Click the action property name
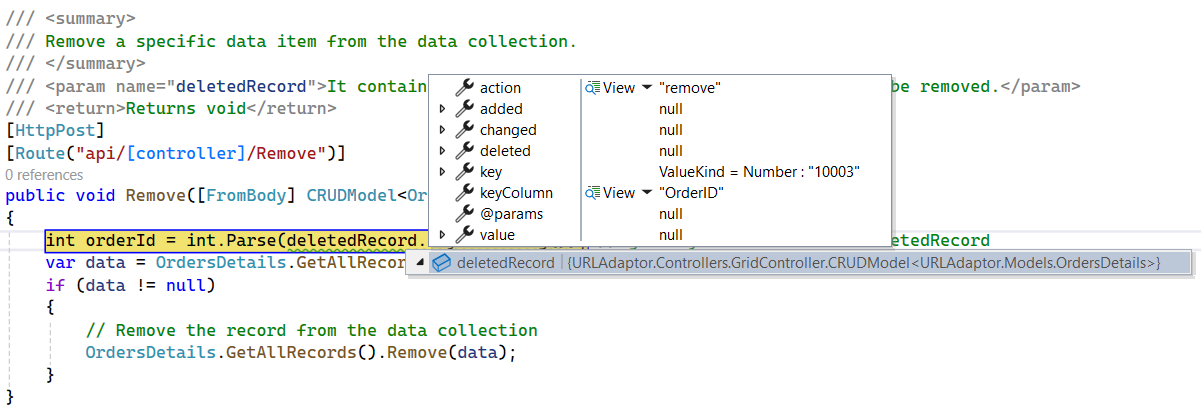The image size is (1201, 406). (x=500, y=88)
